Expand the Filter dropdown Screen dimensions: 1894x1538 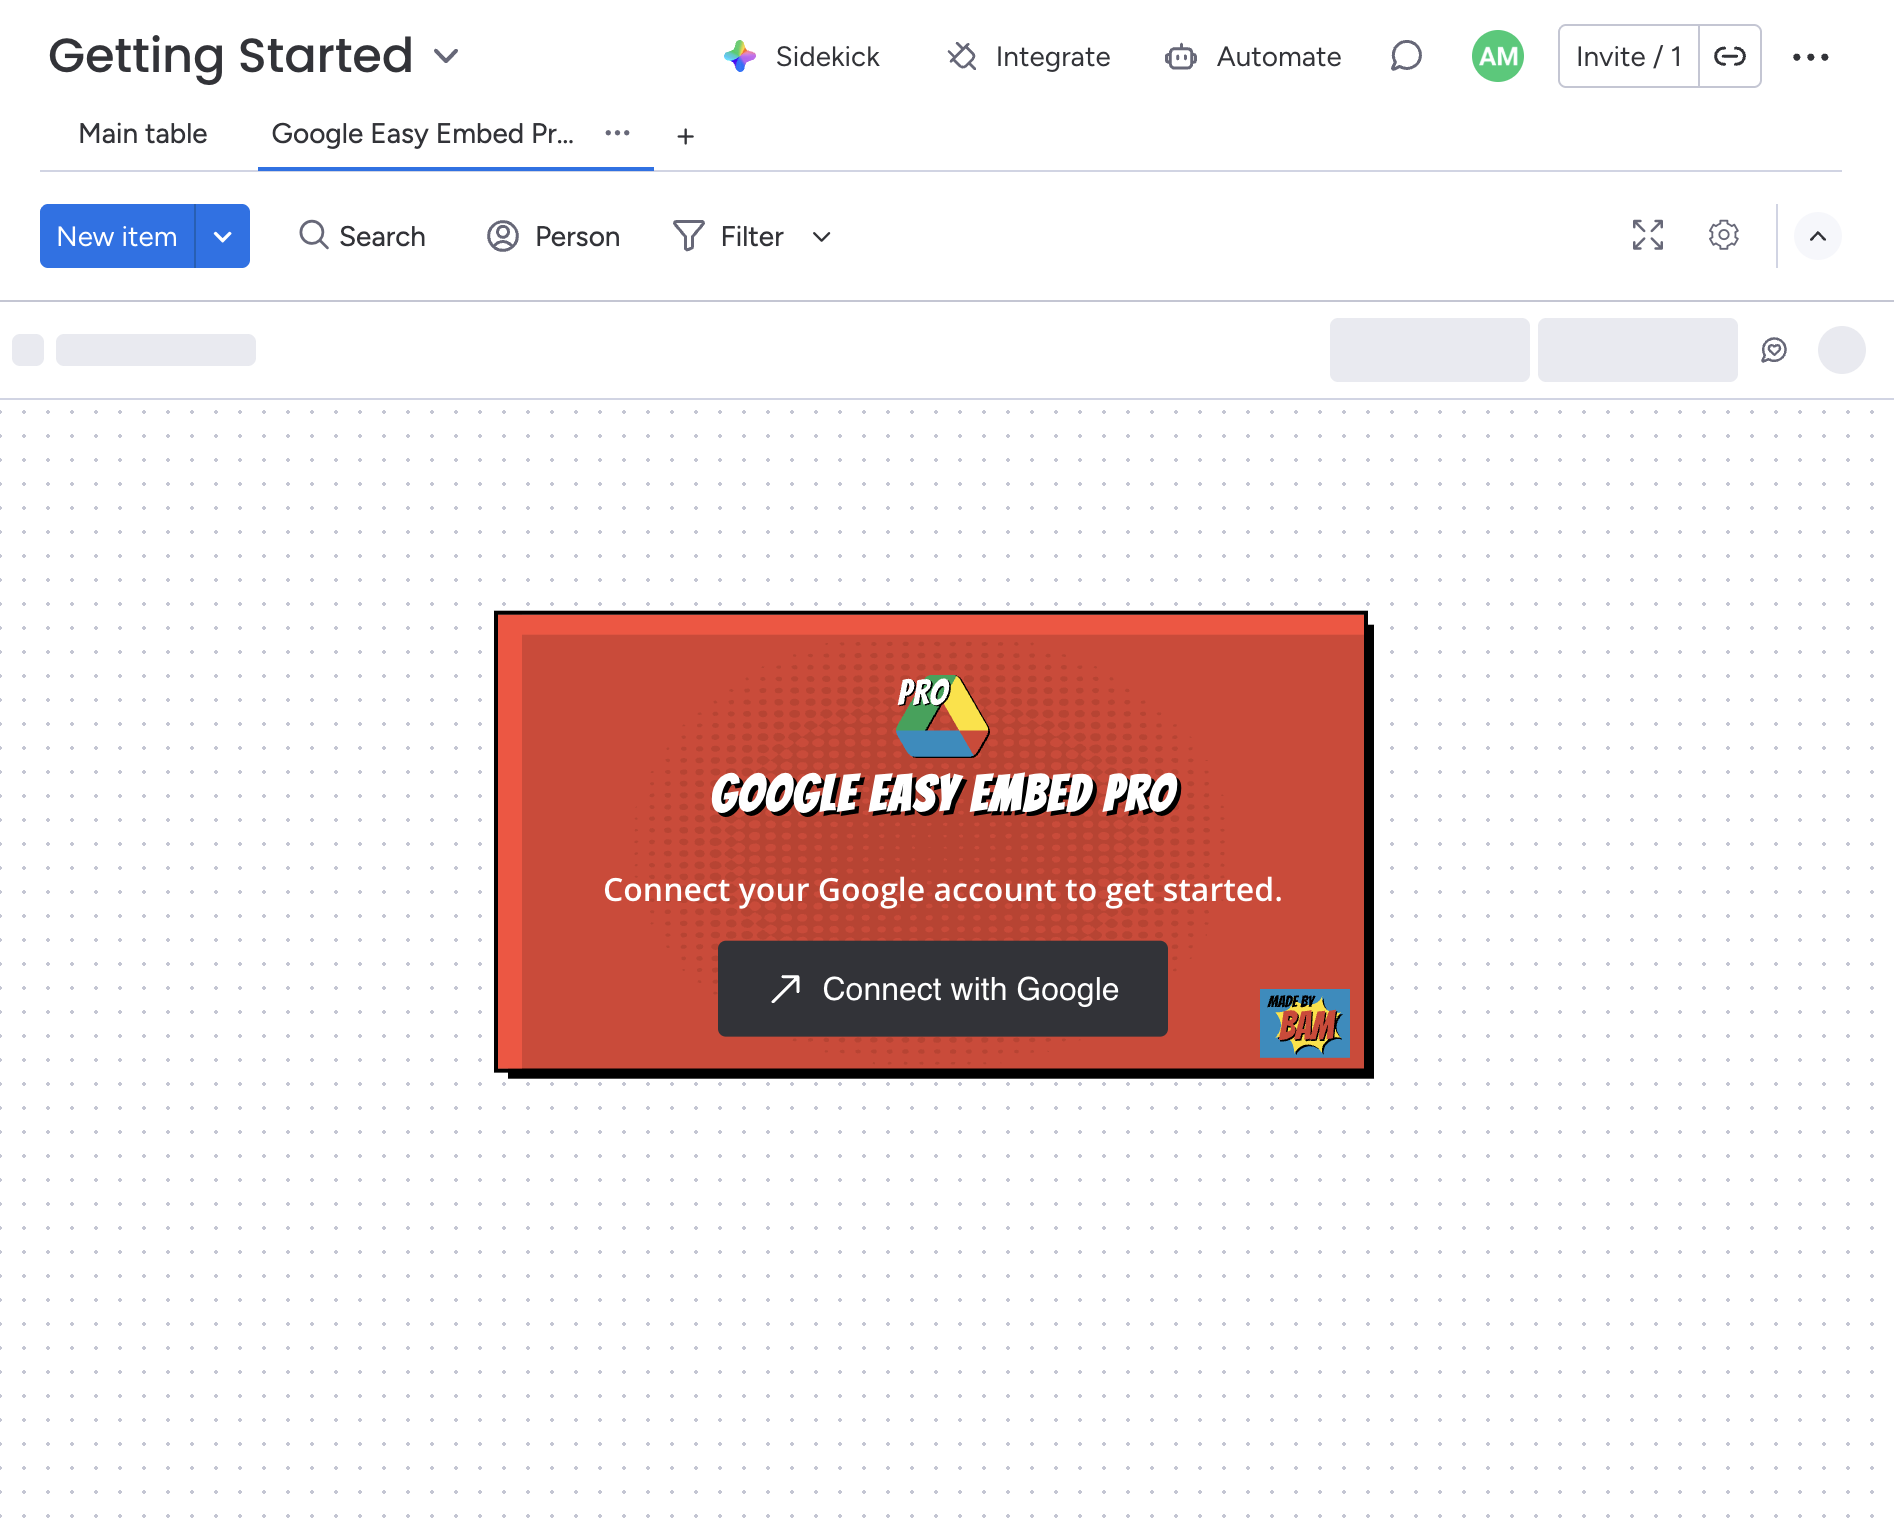[x=821, y=237]
